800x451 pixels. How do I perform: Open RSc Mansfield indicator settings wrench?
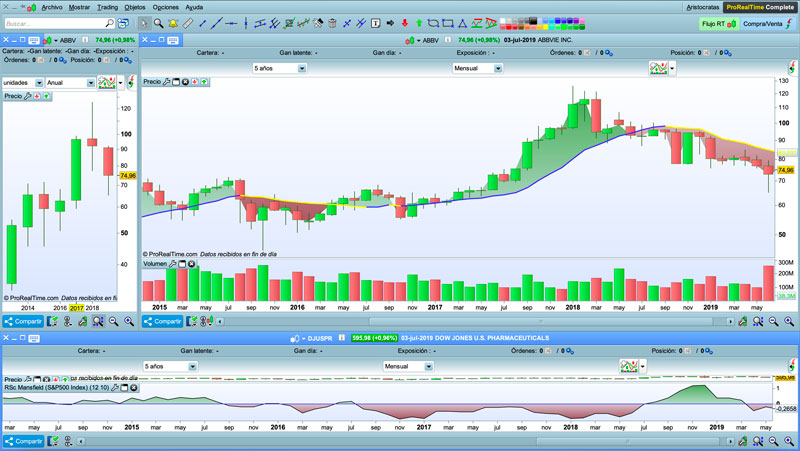click(x=115, y=388)
